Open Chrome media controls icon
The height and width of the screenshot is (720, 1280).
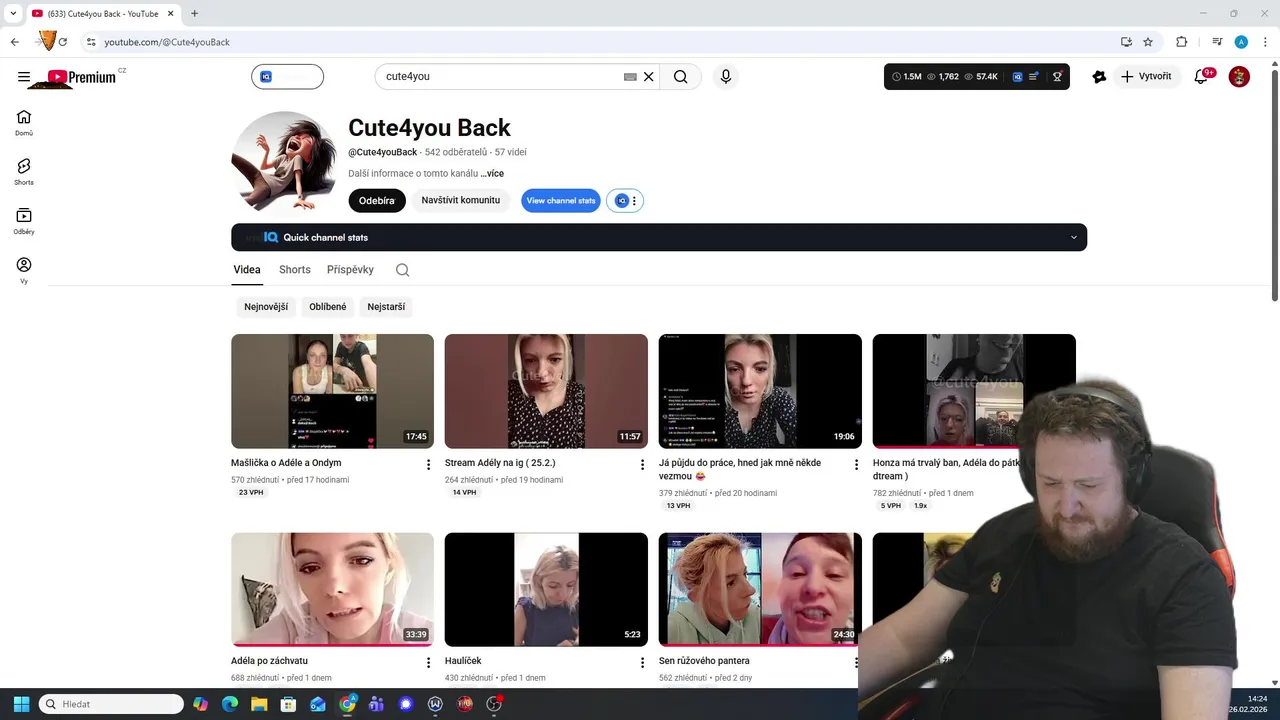(1217, 42)
